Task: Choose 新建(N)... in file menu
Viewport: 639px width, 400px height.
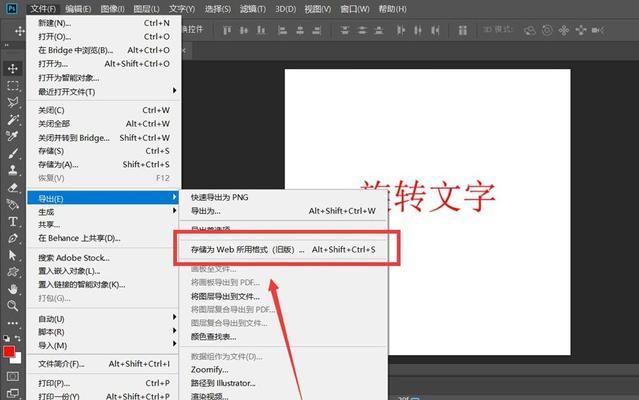Action: click(x=104, y=23)
